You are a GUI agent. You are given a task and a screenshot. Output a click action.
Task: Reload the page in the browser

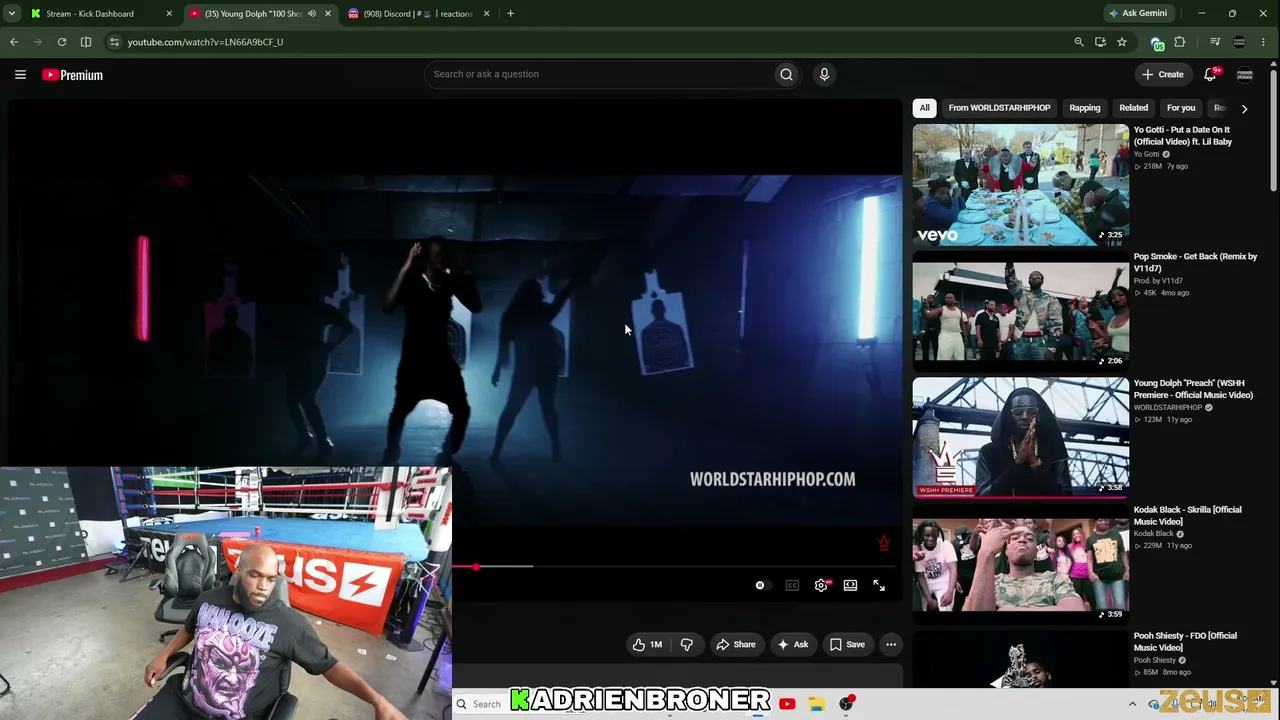click(x=62, y=42)
